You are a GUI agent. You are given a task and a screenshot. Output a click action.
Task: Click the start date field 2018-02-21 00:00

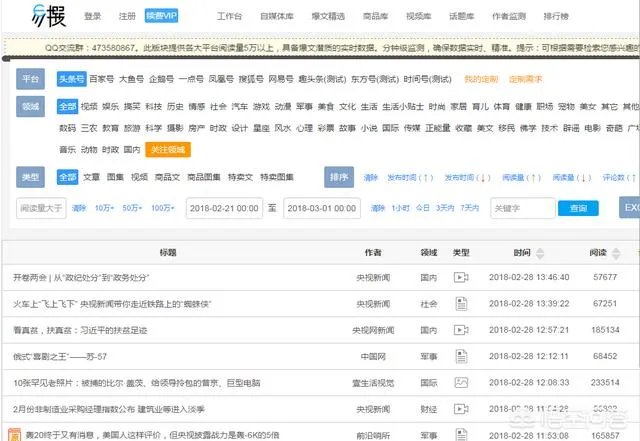224,208
